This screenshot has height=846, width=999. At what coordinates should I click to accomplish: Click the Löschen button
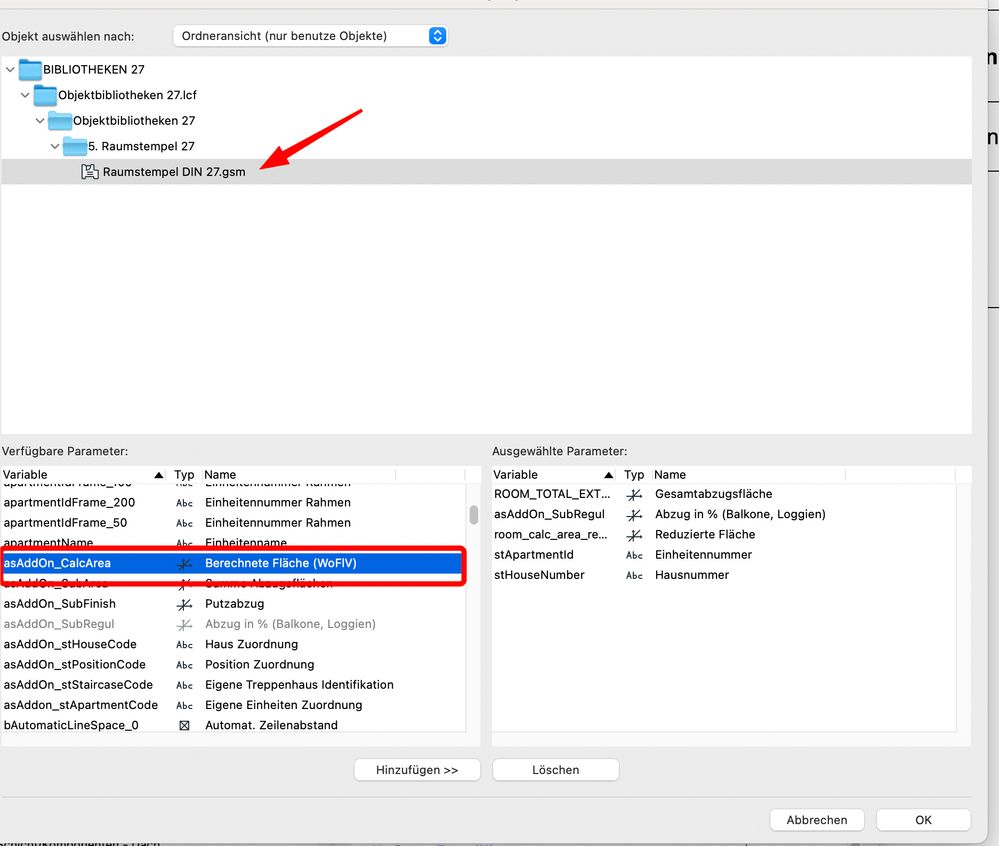coord(556,770)
